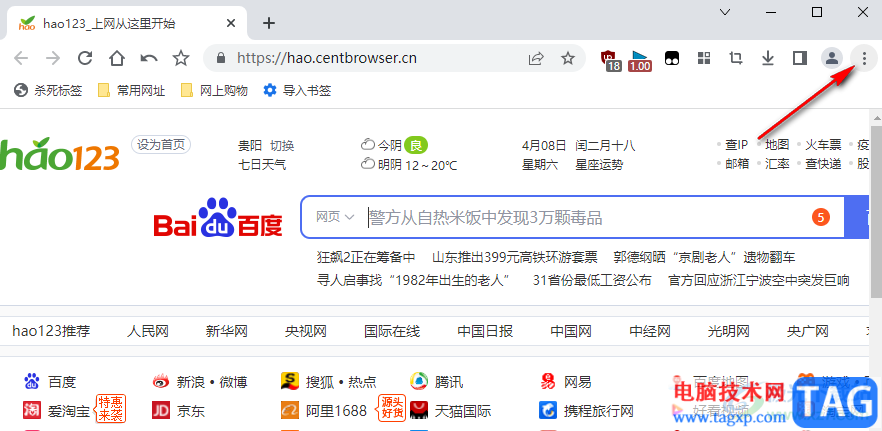
Task: Toggle the side panel icon
Action: [x=799, y=58]
